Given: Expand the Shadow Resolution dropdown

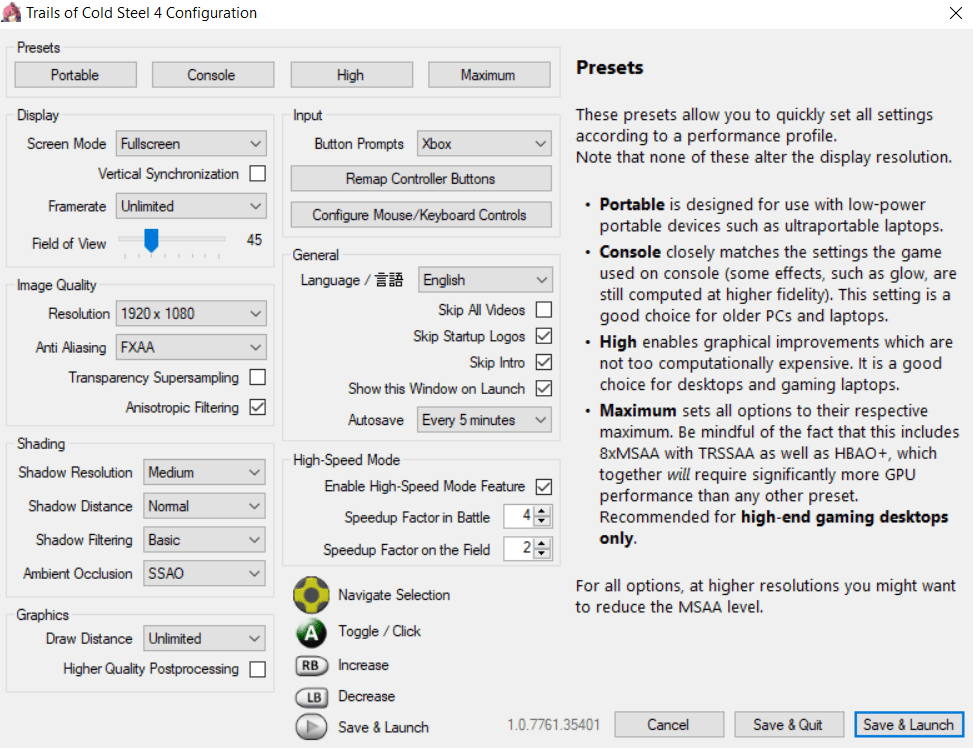Looking at the screenshot, I should (x=204, y=472).
